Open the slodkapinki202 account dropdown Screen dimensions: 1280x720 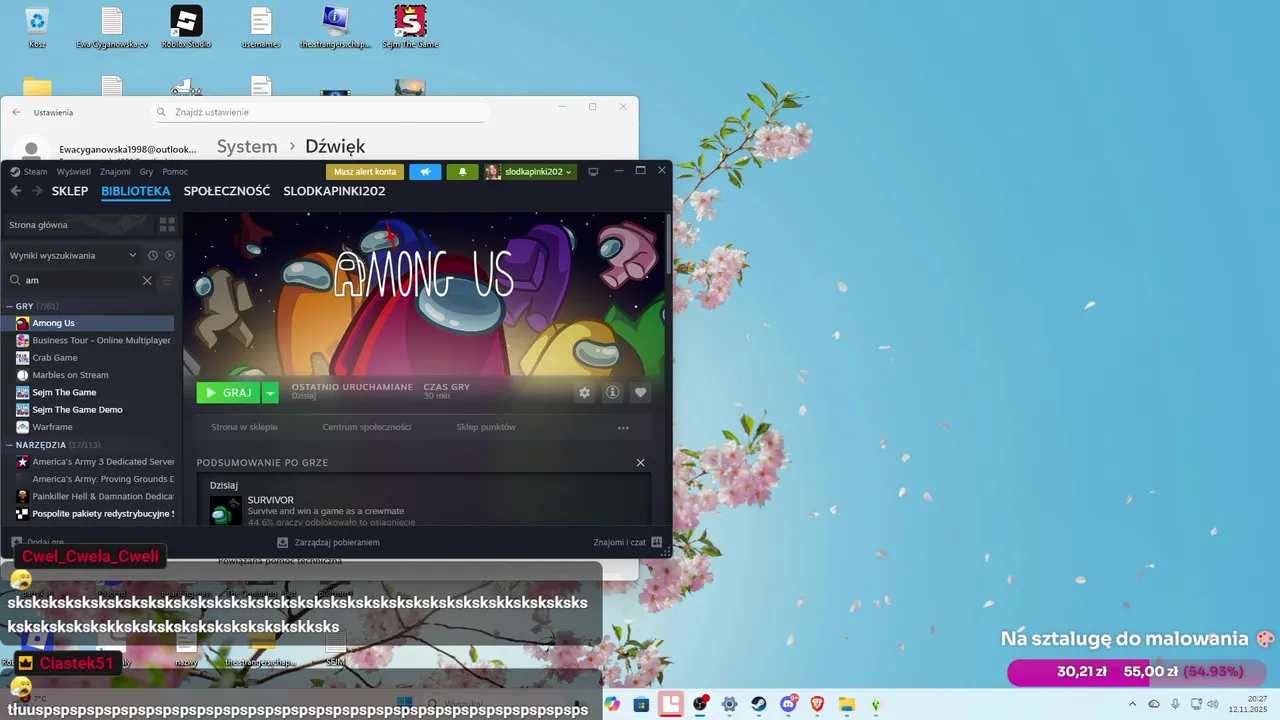[x=530, y=172]
